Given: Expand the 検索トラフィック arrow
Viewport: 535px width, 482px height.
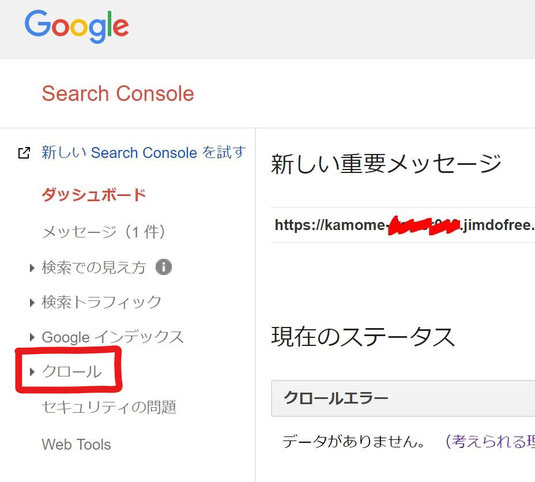Looking at the screenshot, I should 32,303.
